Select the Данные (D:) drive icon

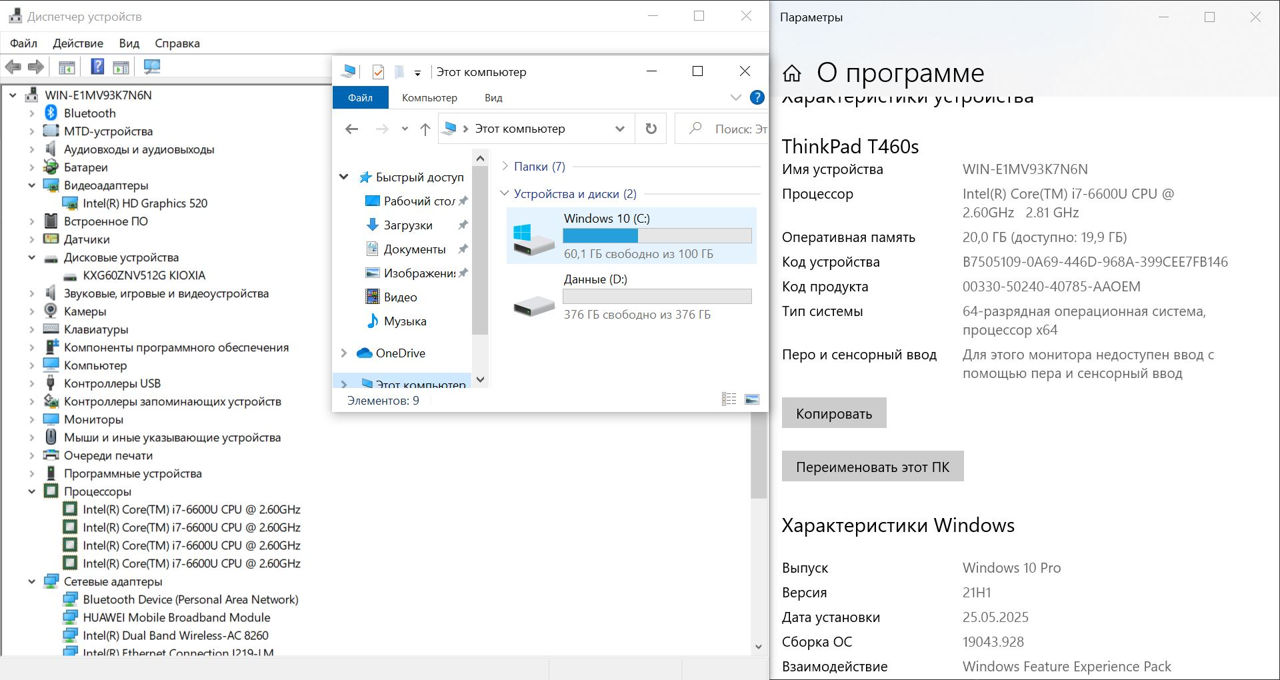(x=534, y=304)
